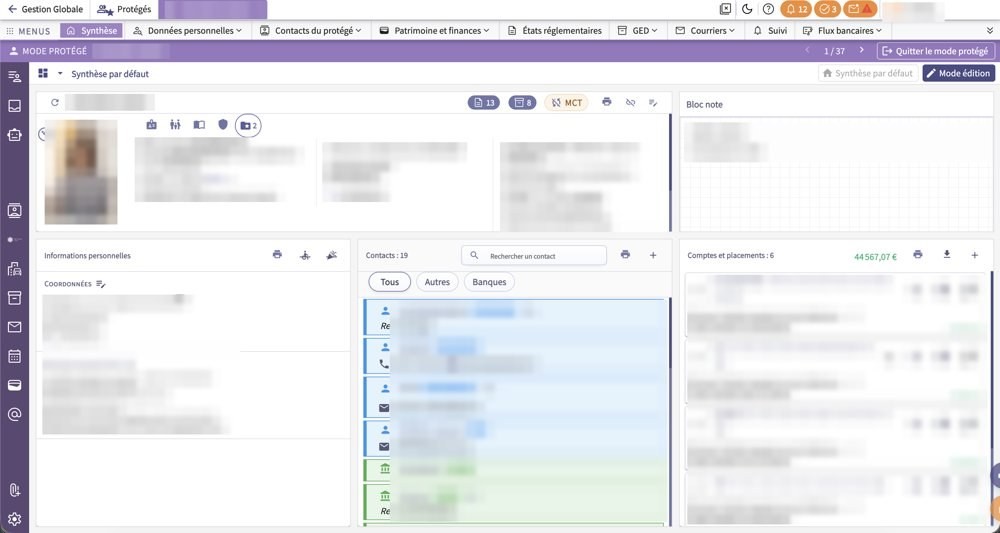
Task: Open the Suivi menu item
Action: [770, 31]
